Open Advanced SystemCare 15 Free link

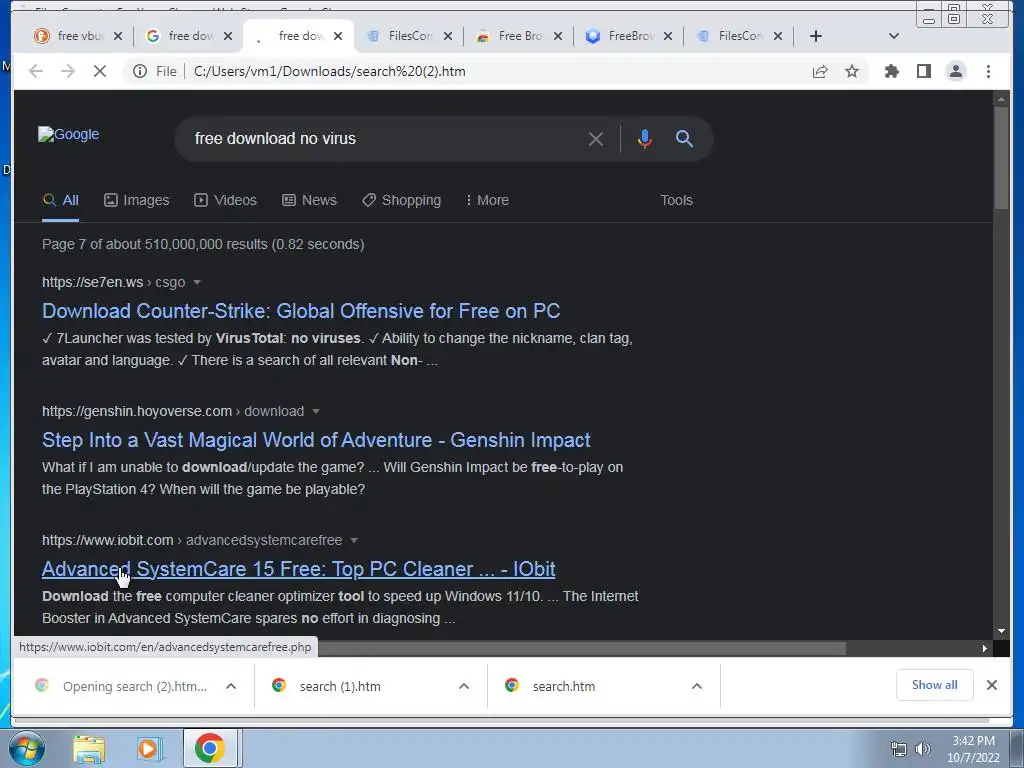[298, 569]
